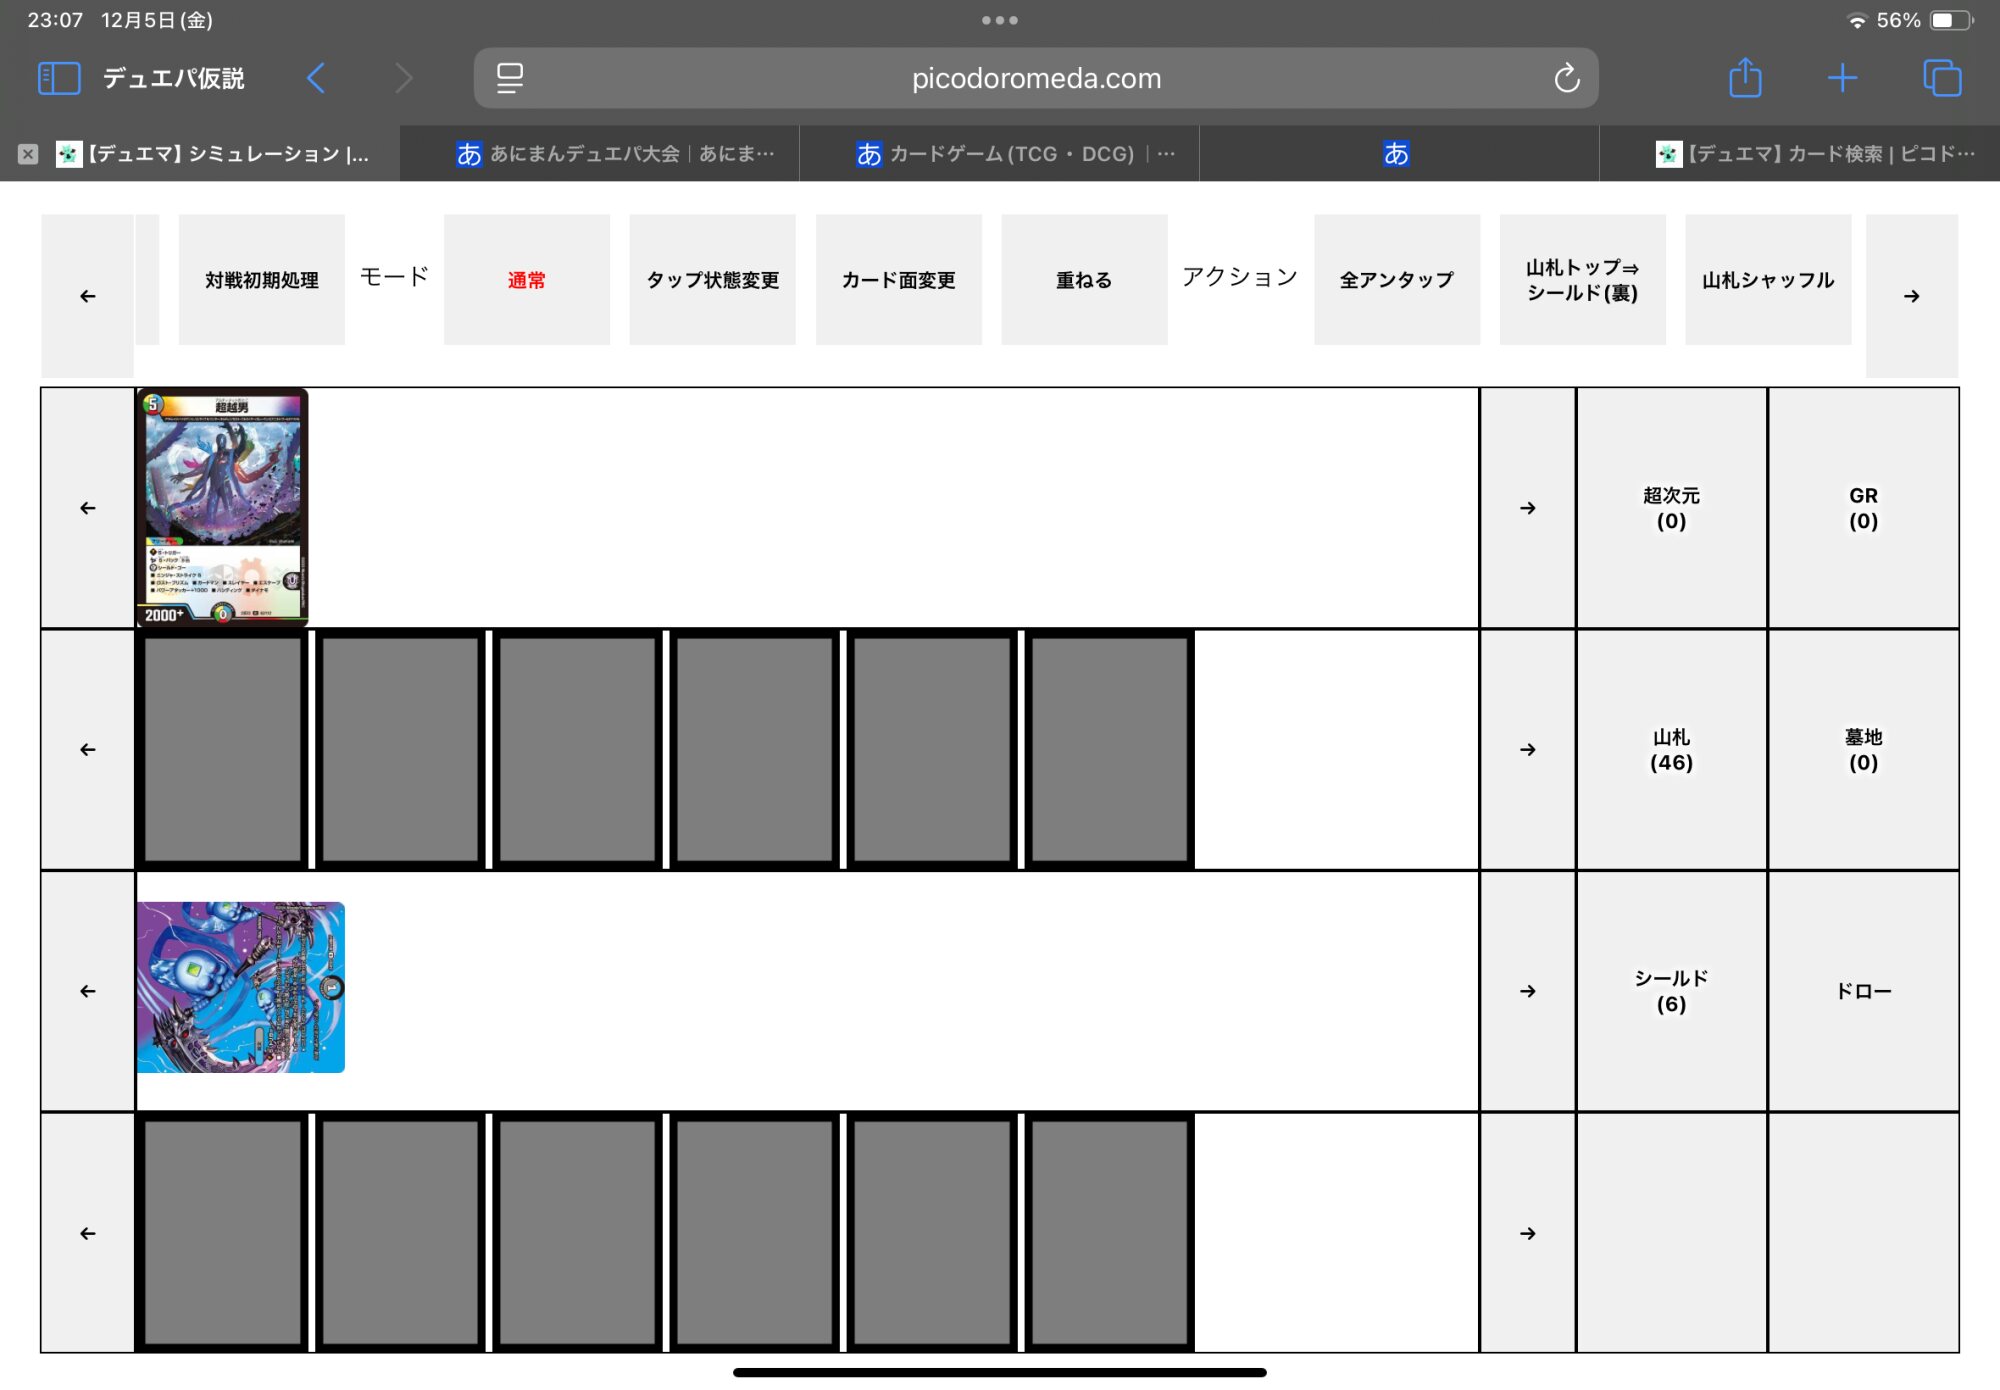The height and width of the screenshot is (1390, 2000).
Task: Open a new tab with plus icon
Action: tap(1842, 78)
